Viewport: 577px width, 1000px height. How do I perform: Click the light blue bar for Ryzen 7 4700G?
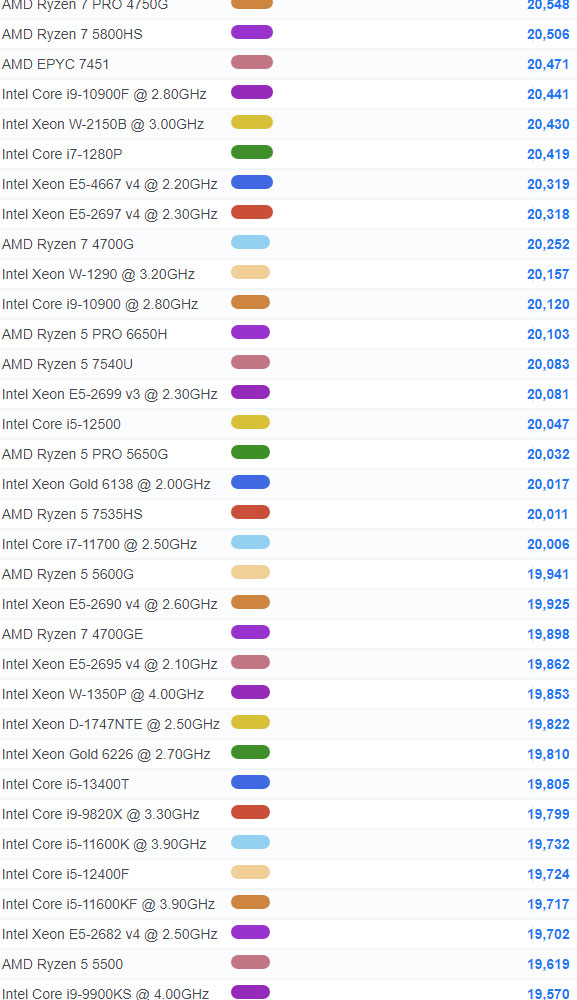(x=251, y=242)
